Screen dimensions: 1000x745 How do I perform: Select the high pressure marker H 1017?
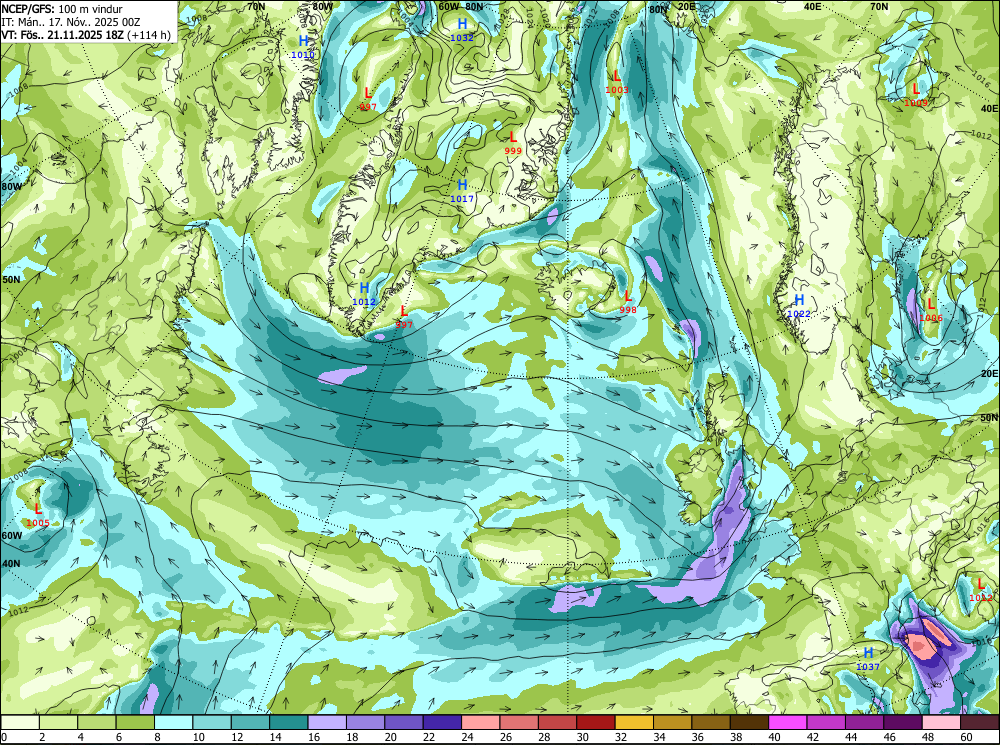[462, 190]
